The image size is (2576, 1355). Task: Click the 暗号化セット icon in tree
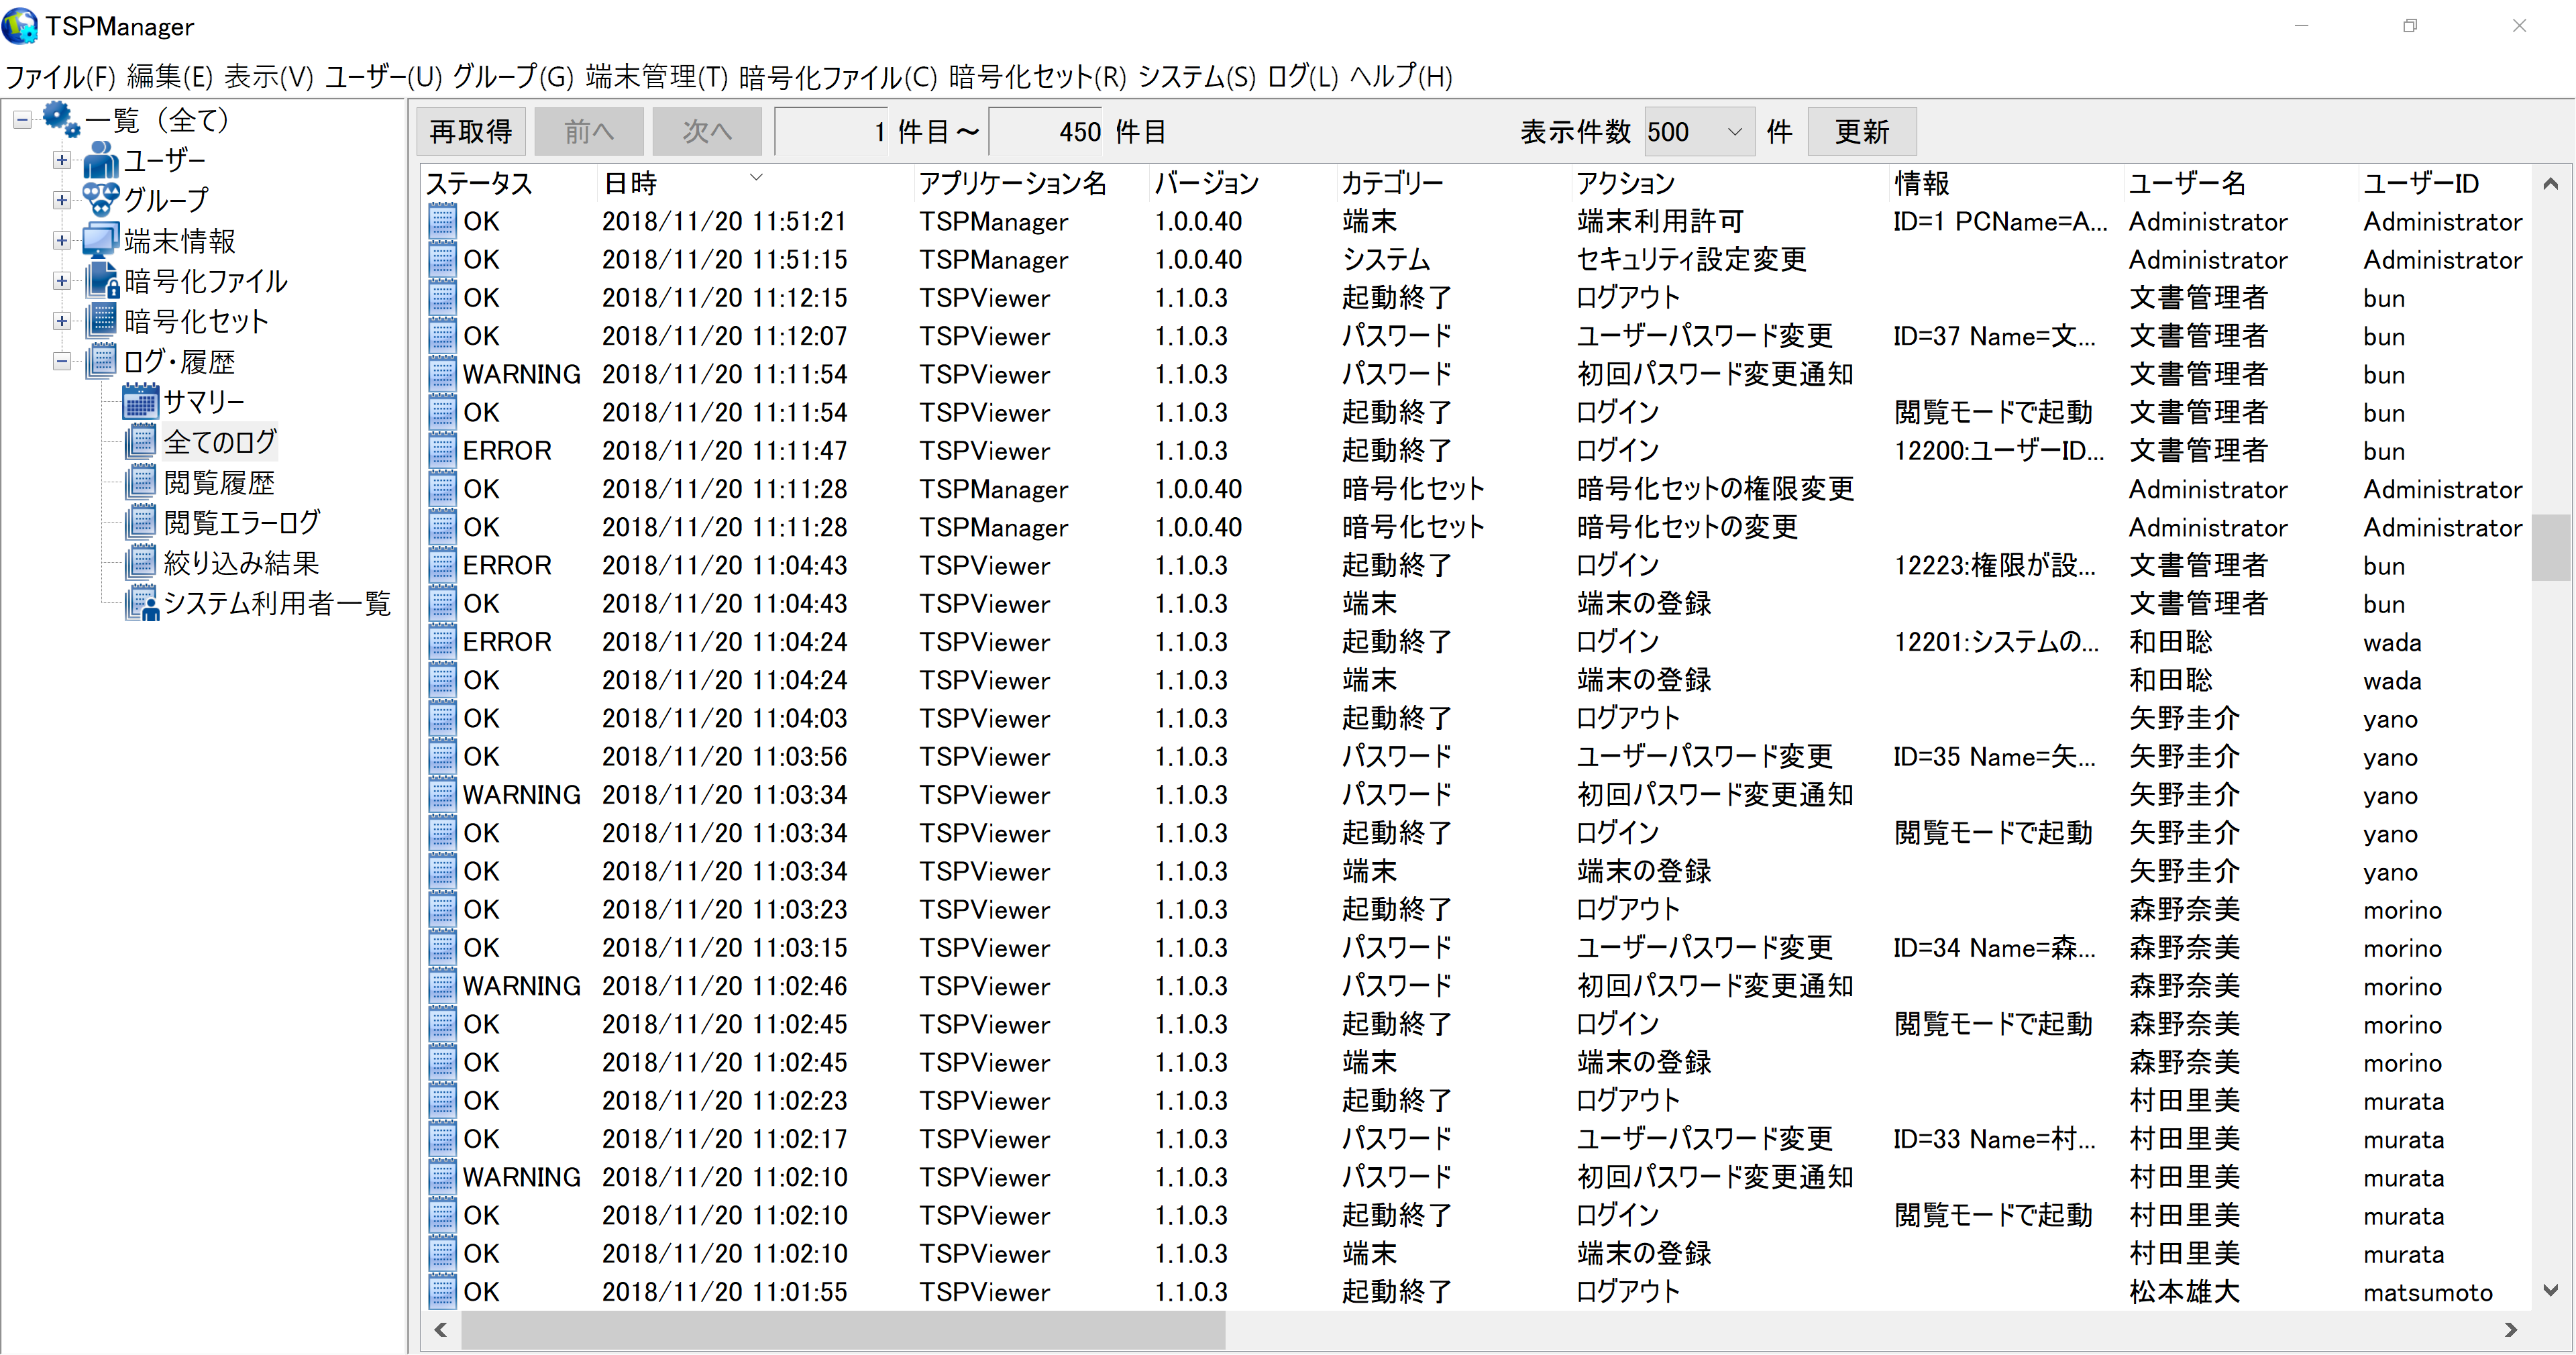[102, 321]
